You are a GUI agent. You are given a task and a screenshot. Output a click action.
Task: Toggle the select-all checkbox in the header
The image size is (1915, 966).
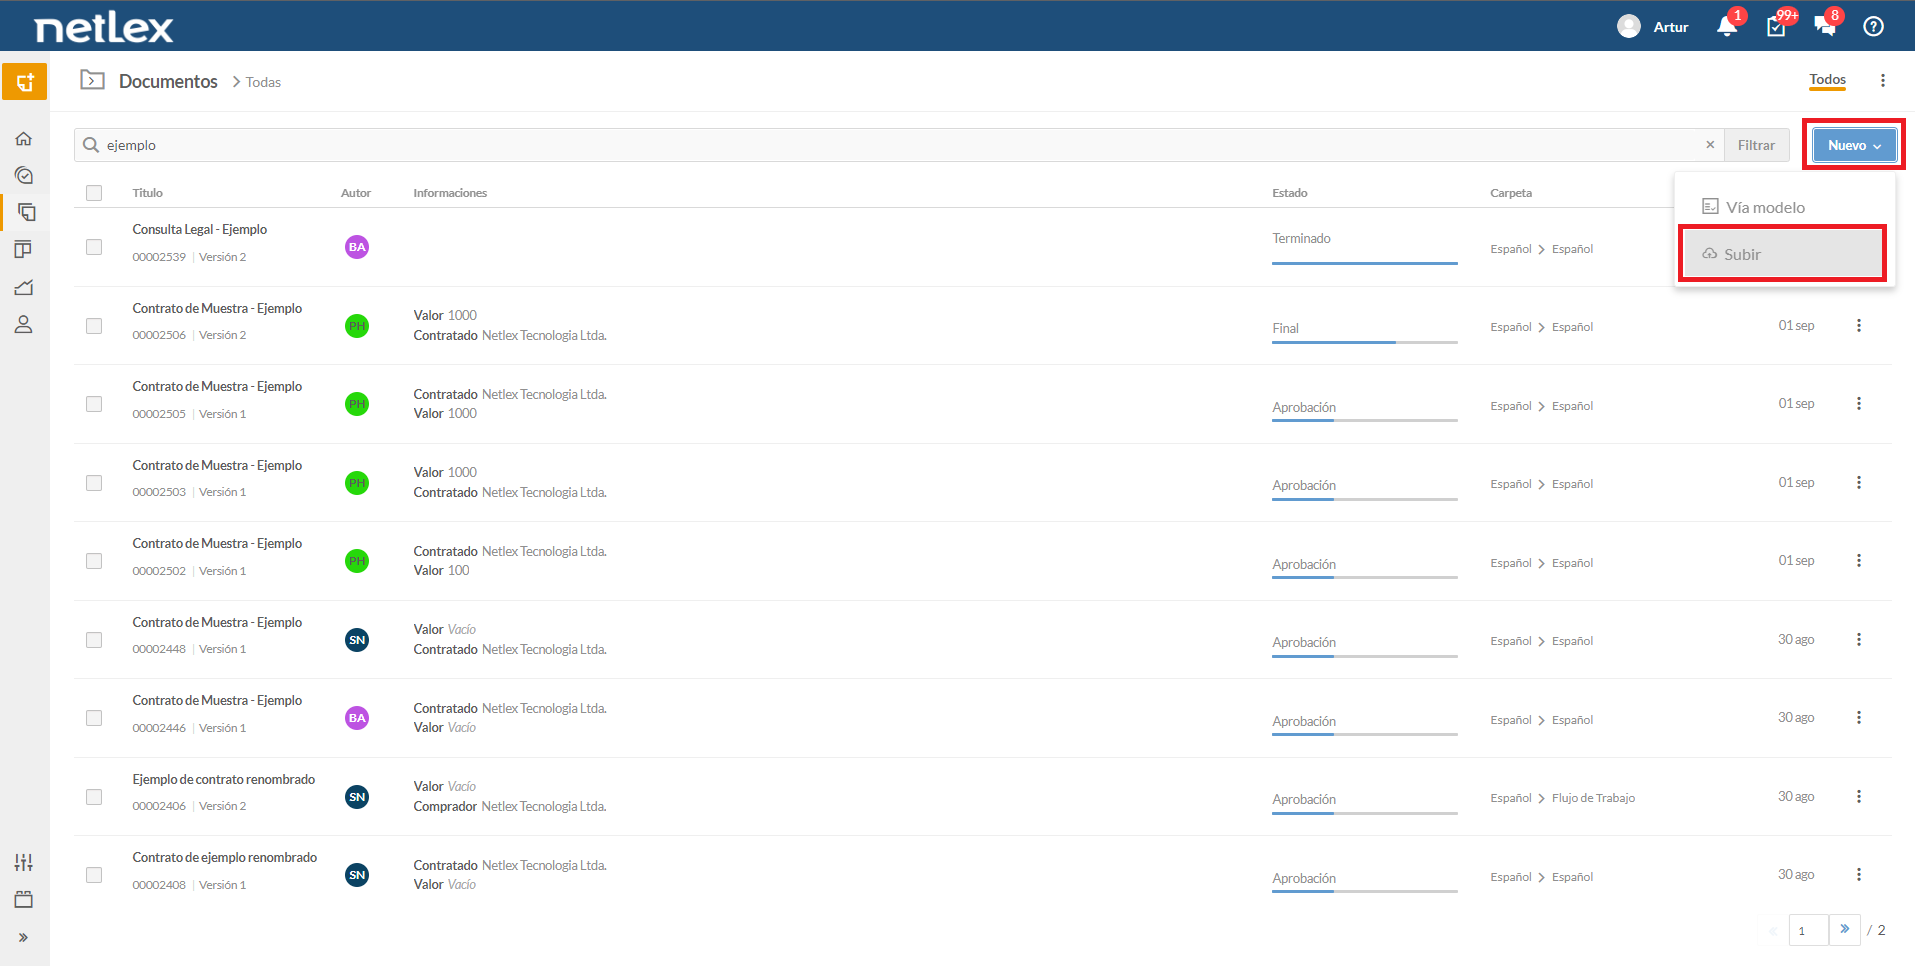coord(94,193)
